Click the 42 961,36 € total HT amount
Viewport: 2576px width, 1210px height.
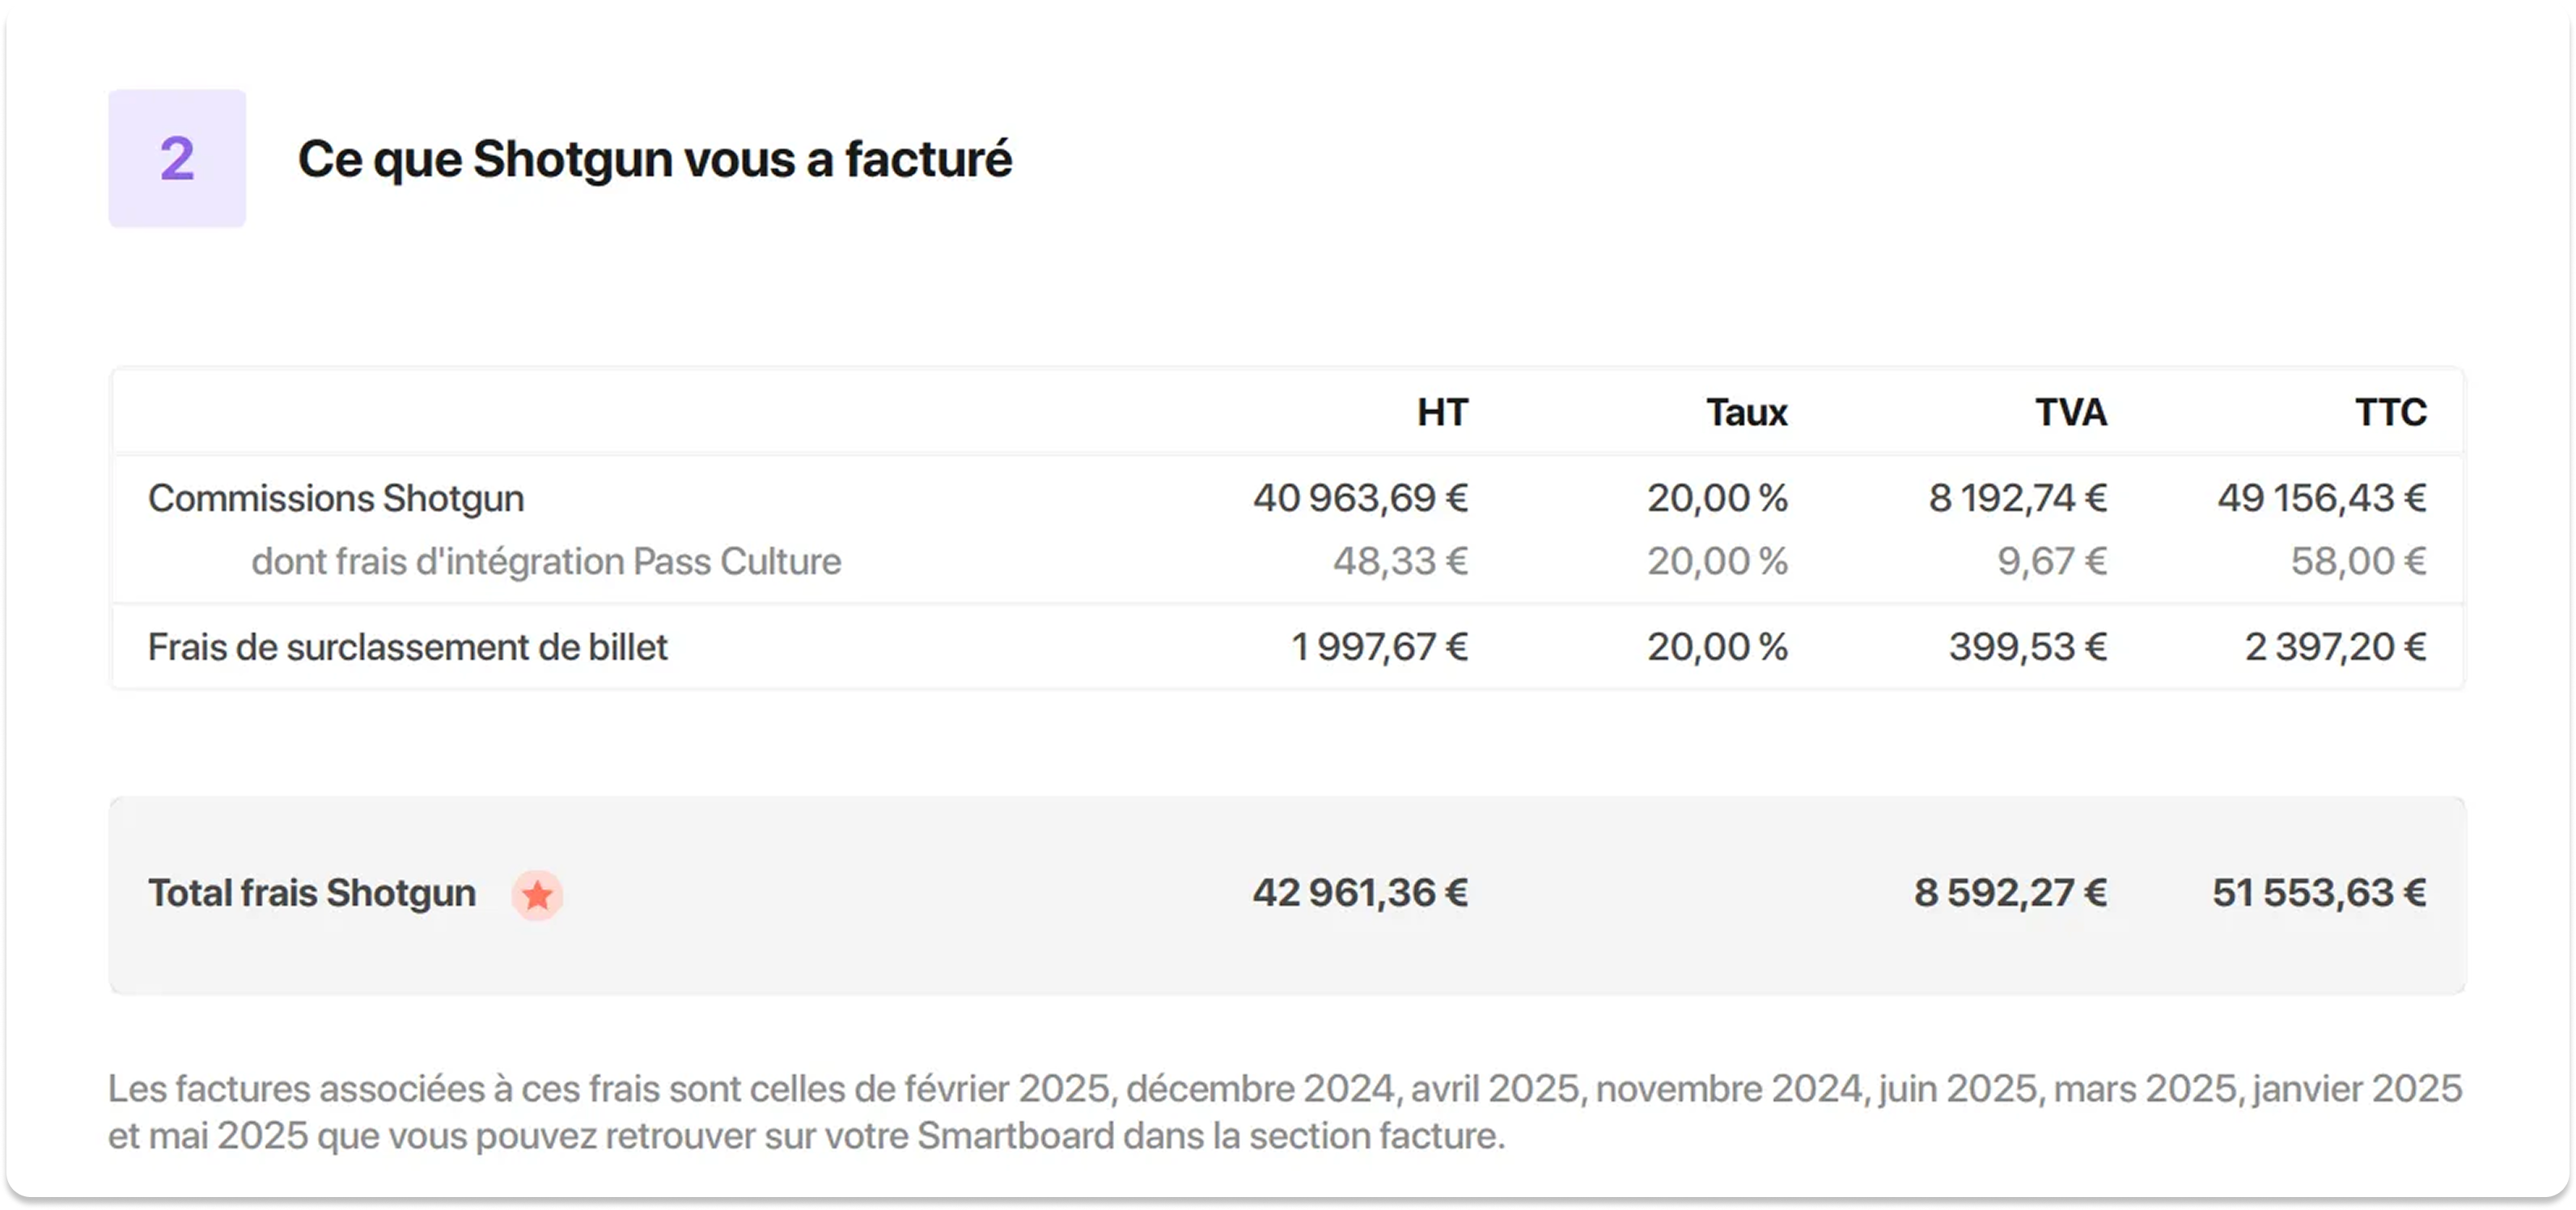tap(1360, 893)
